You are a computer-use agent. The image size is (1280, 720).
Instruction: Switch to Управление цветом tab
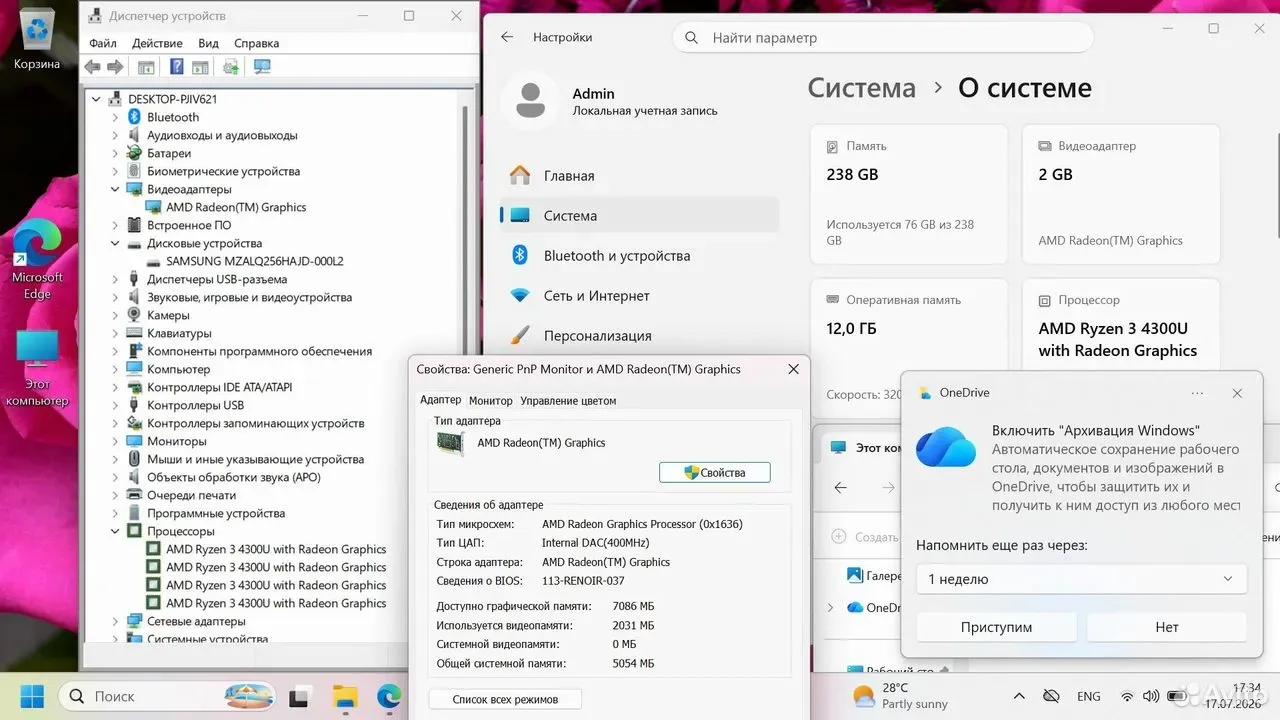coord(568,400)
